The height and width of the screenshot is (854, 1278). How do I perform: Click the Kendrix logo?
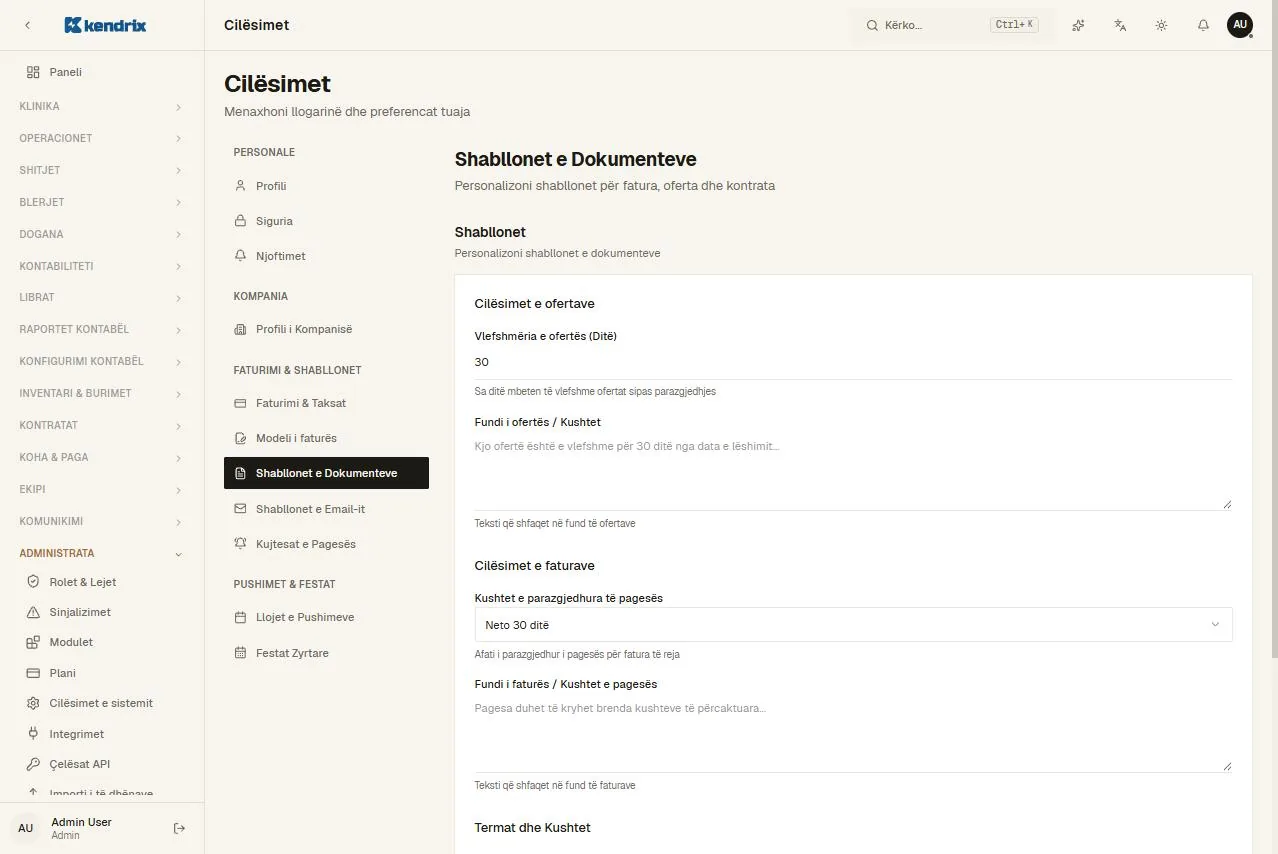tap(105, 25)
